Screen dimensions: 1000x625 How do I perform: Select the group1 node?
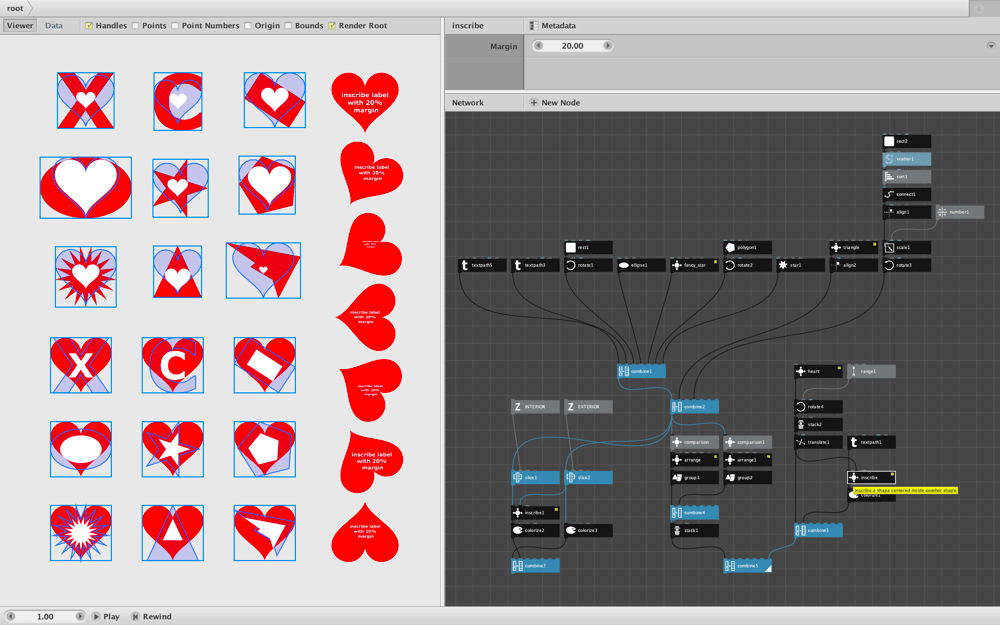click(695, 477)
